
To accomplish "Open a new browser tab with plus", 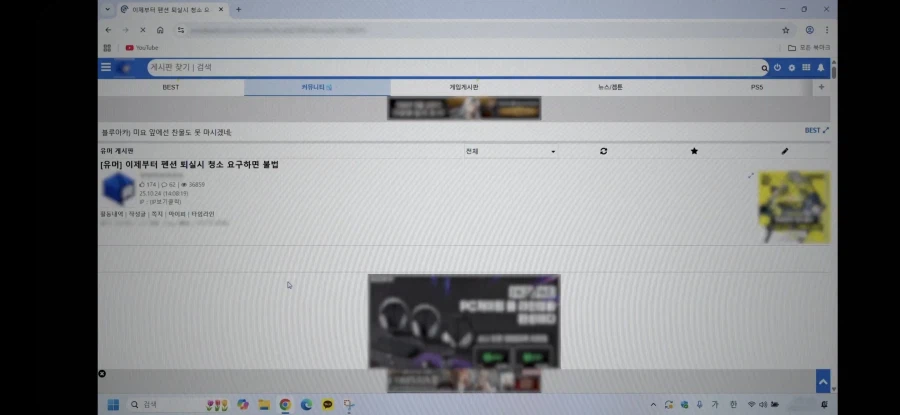I will click(239, 9).
